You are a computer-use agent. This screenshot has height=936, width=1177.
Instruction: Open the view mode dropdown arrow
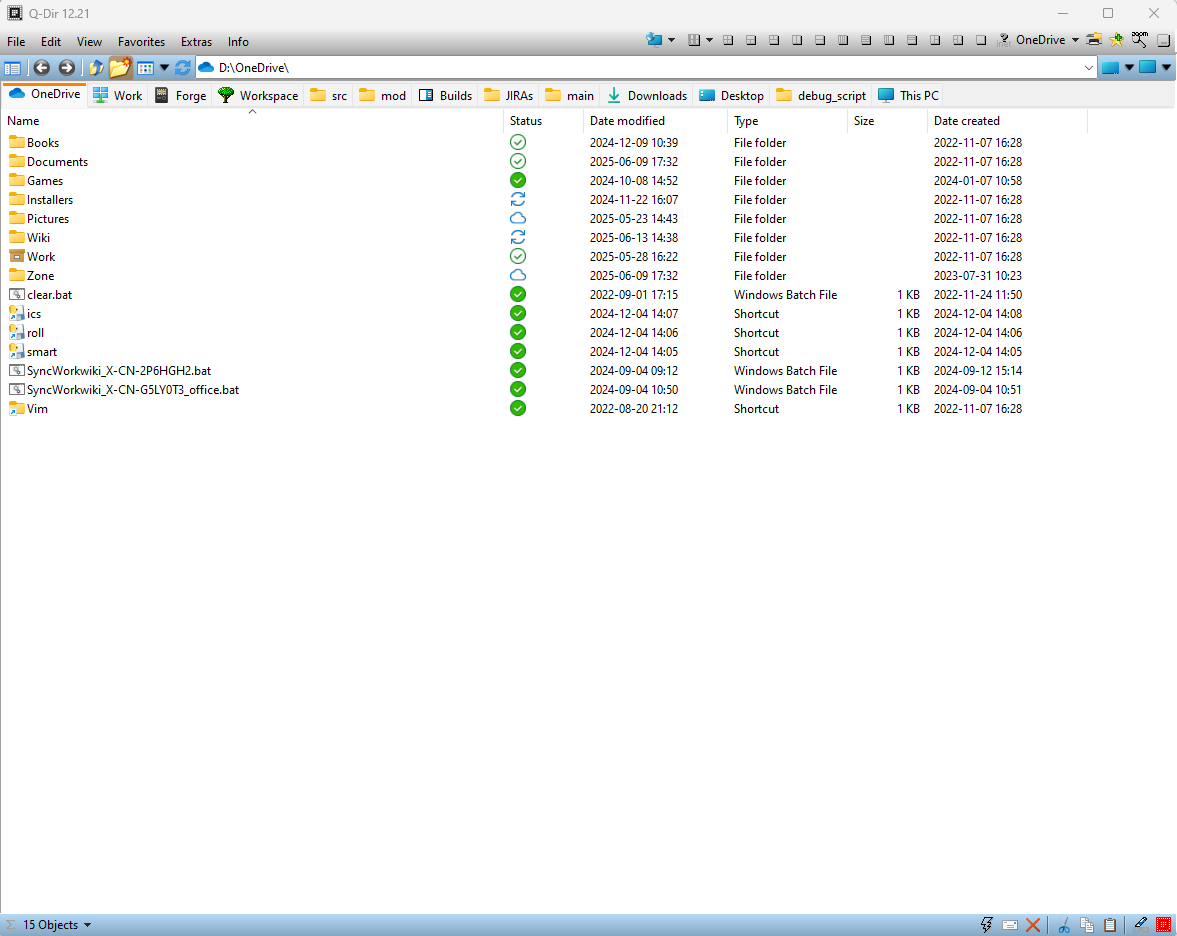point(164,68)
